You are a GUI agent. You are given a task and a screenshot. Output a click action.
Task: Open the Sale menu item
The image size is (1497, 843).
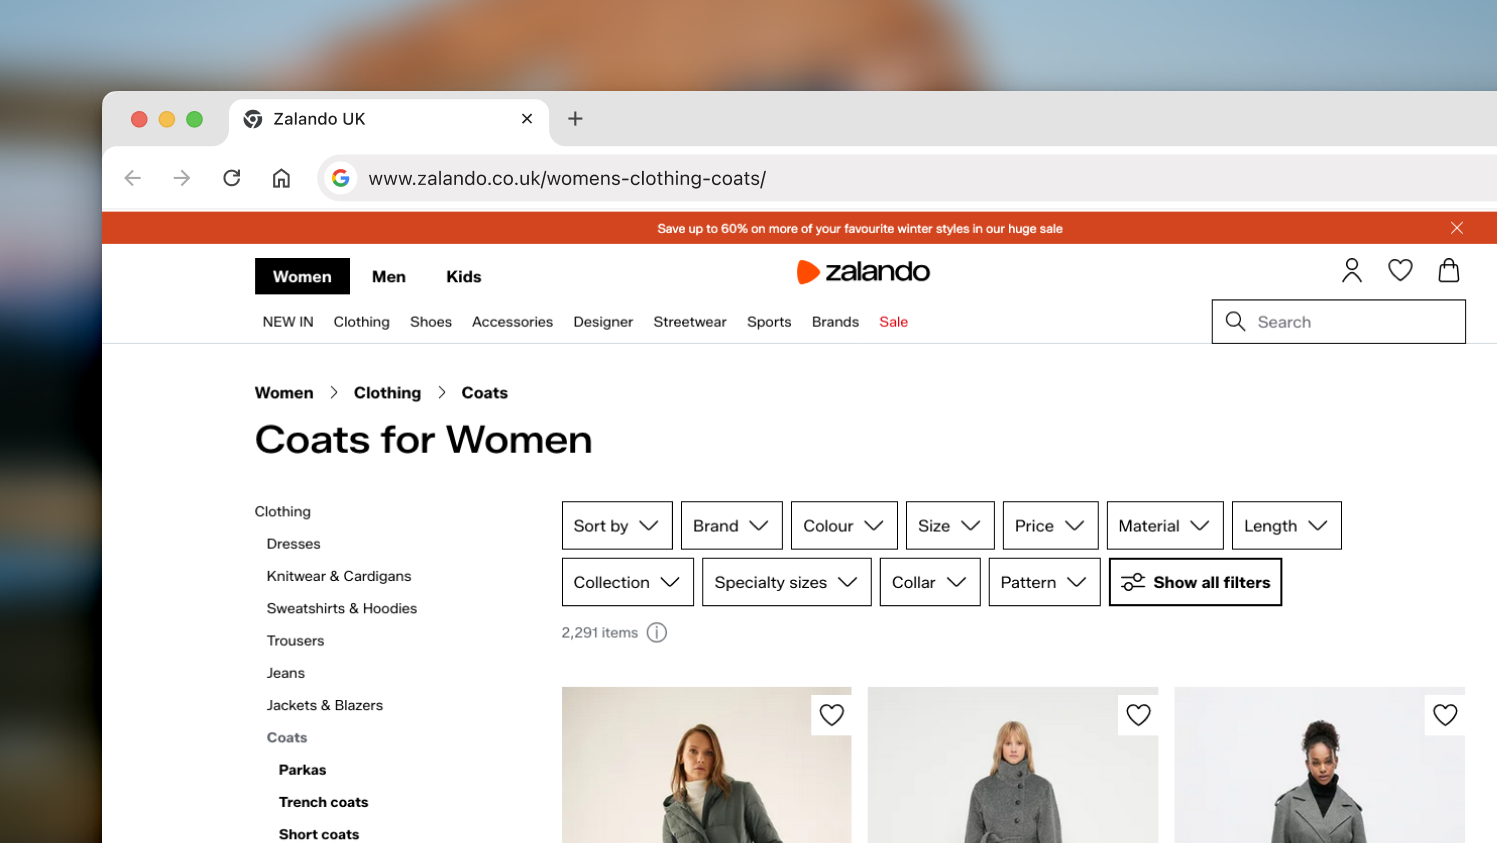(893, 321)
